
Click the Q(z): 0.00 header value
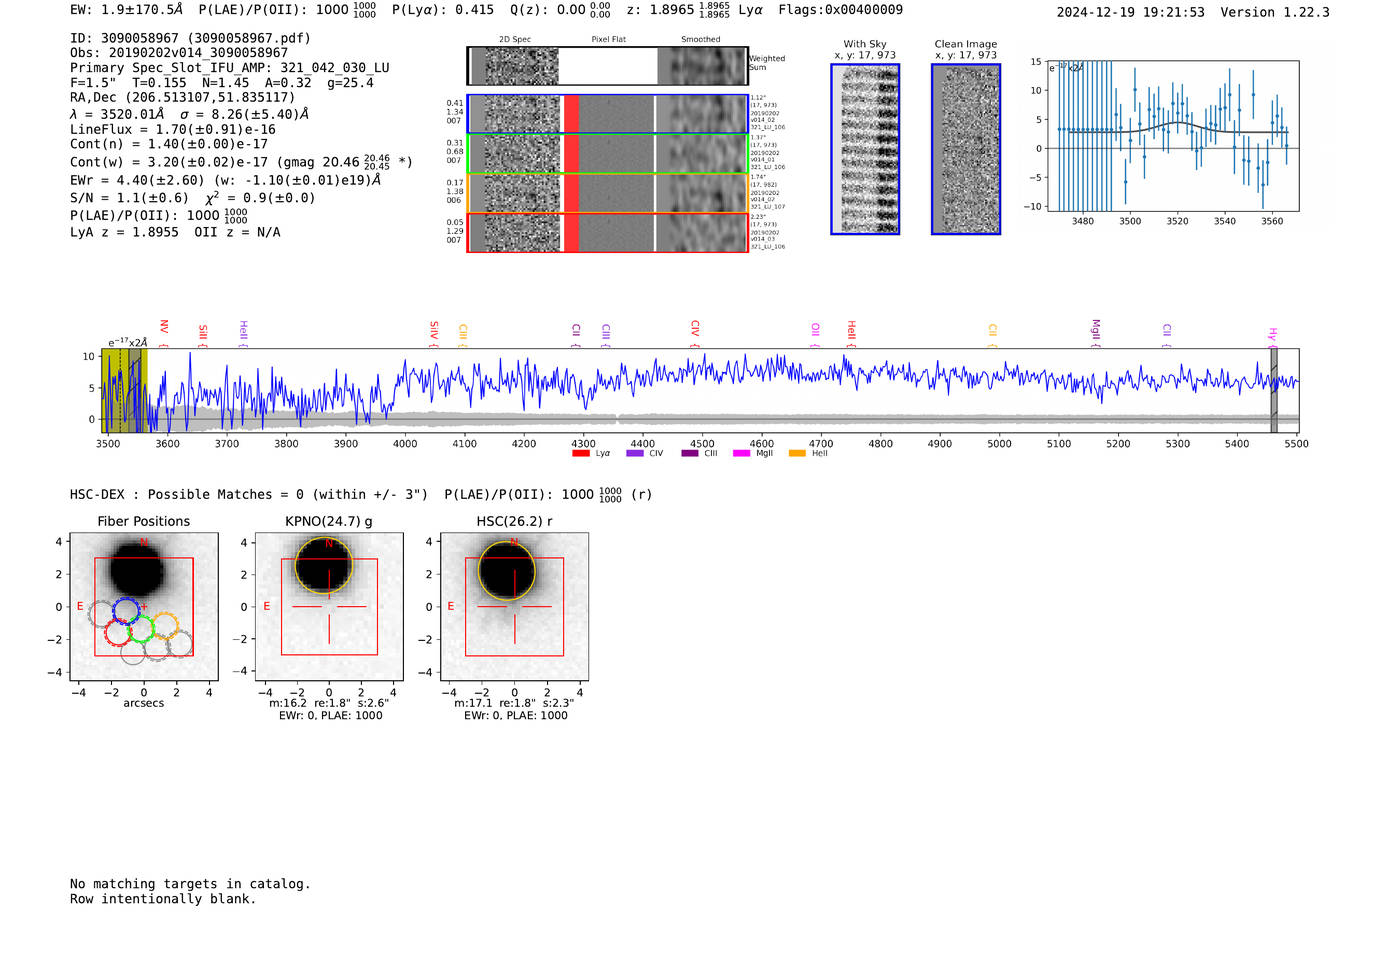pyautogui.click(x=560, y=10)
